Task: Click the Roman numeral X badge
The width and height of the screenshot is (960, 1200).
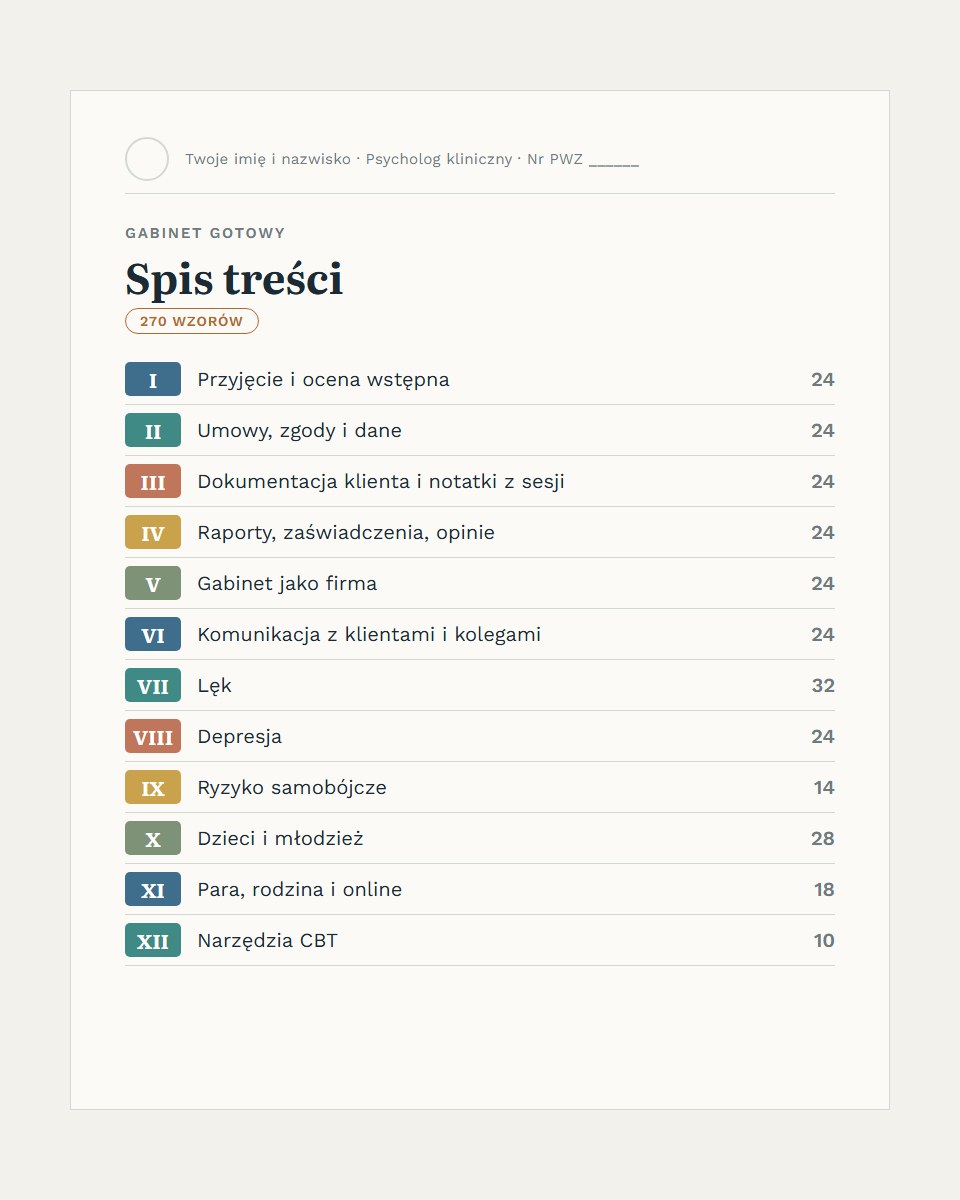Action: coord(153,838)
